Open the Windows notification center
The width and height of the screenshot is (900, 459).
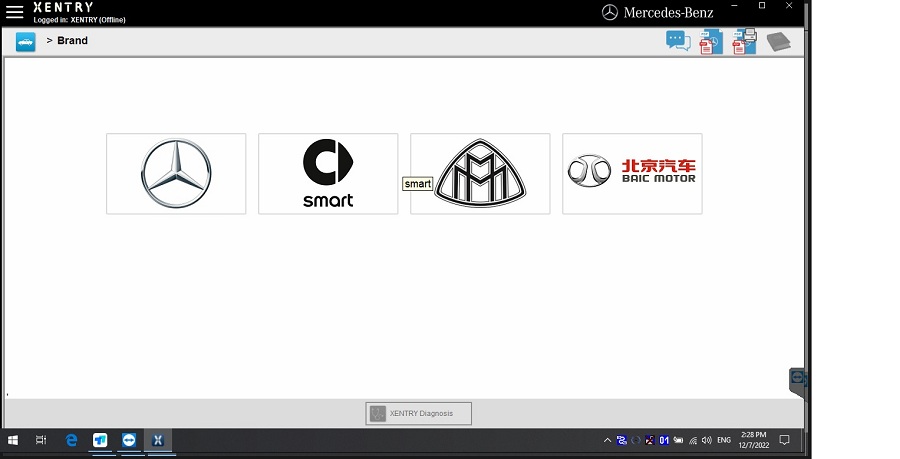[785, 440]
